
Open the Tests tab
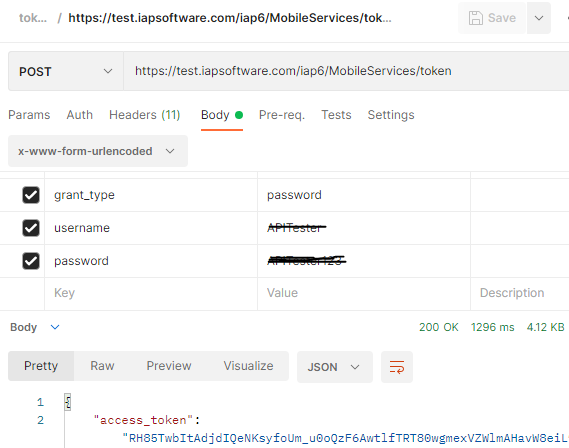[x=336, y=115]
